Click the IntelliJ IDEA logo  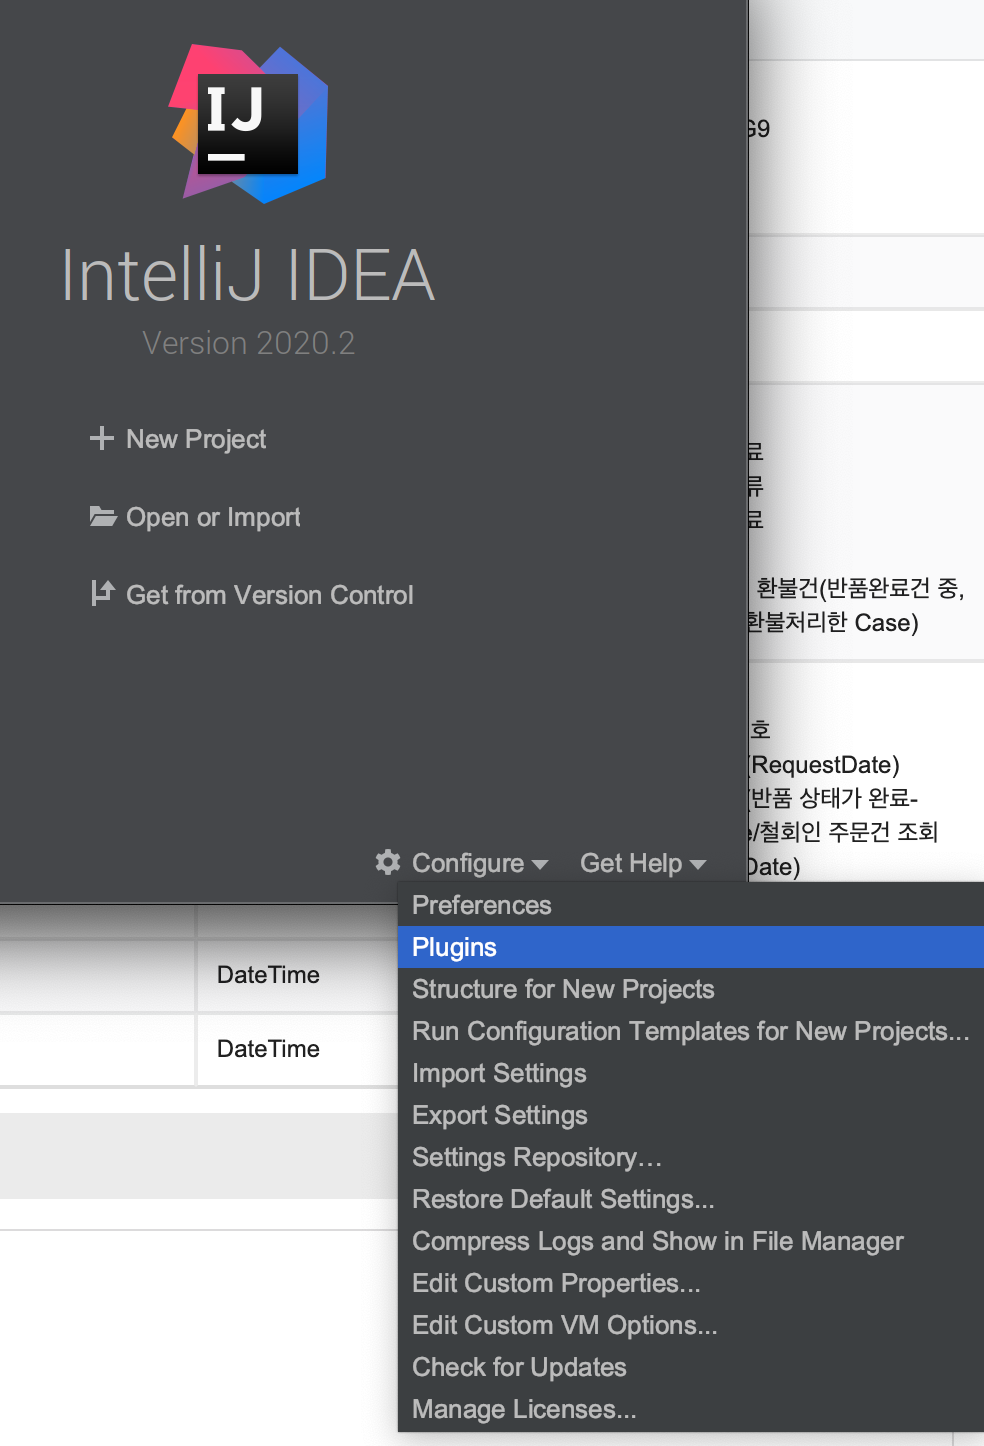[x=249, y=124]
